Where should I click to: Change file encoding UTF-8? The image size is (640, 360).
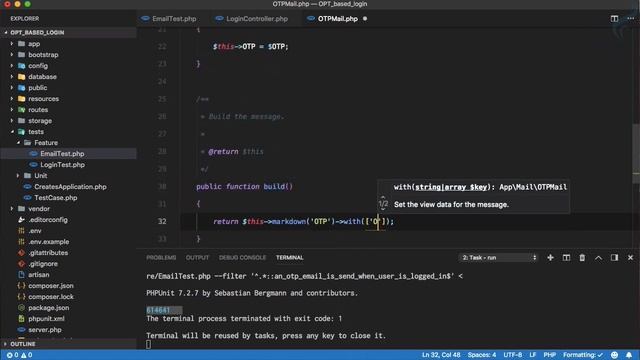pos(513,355)
